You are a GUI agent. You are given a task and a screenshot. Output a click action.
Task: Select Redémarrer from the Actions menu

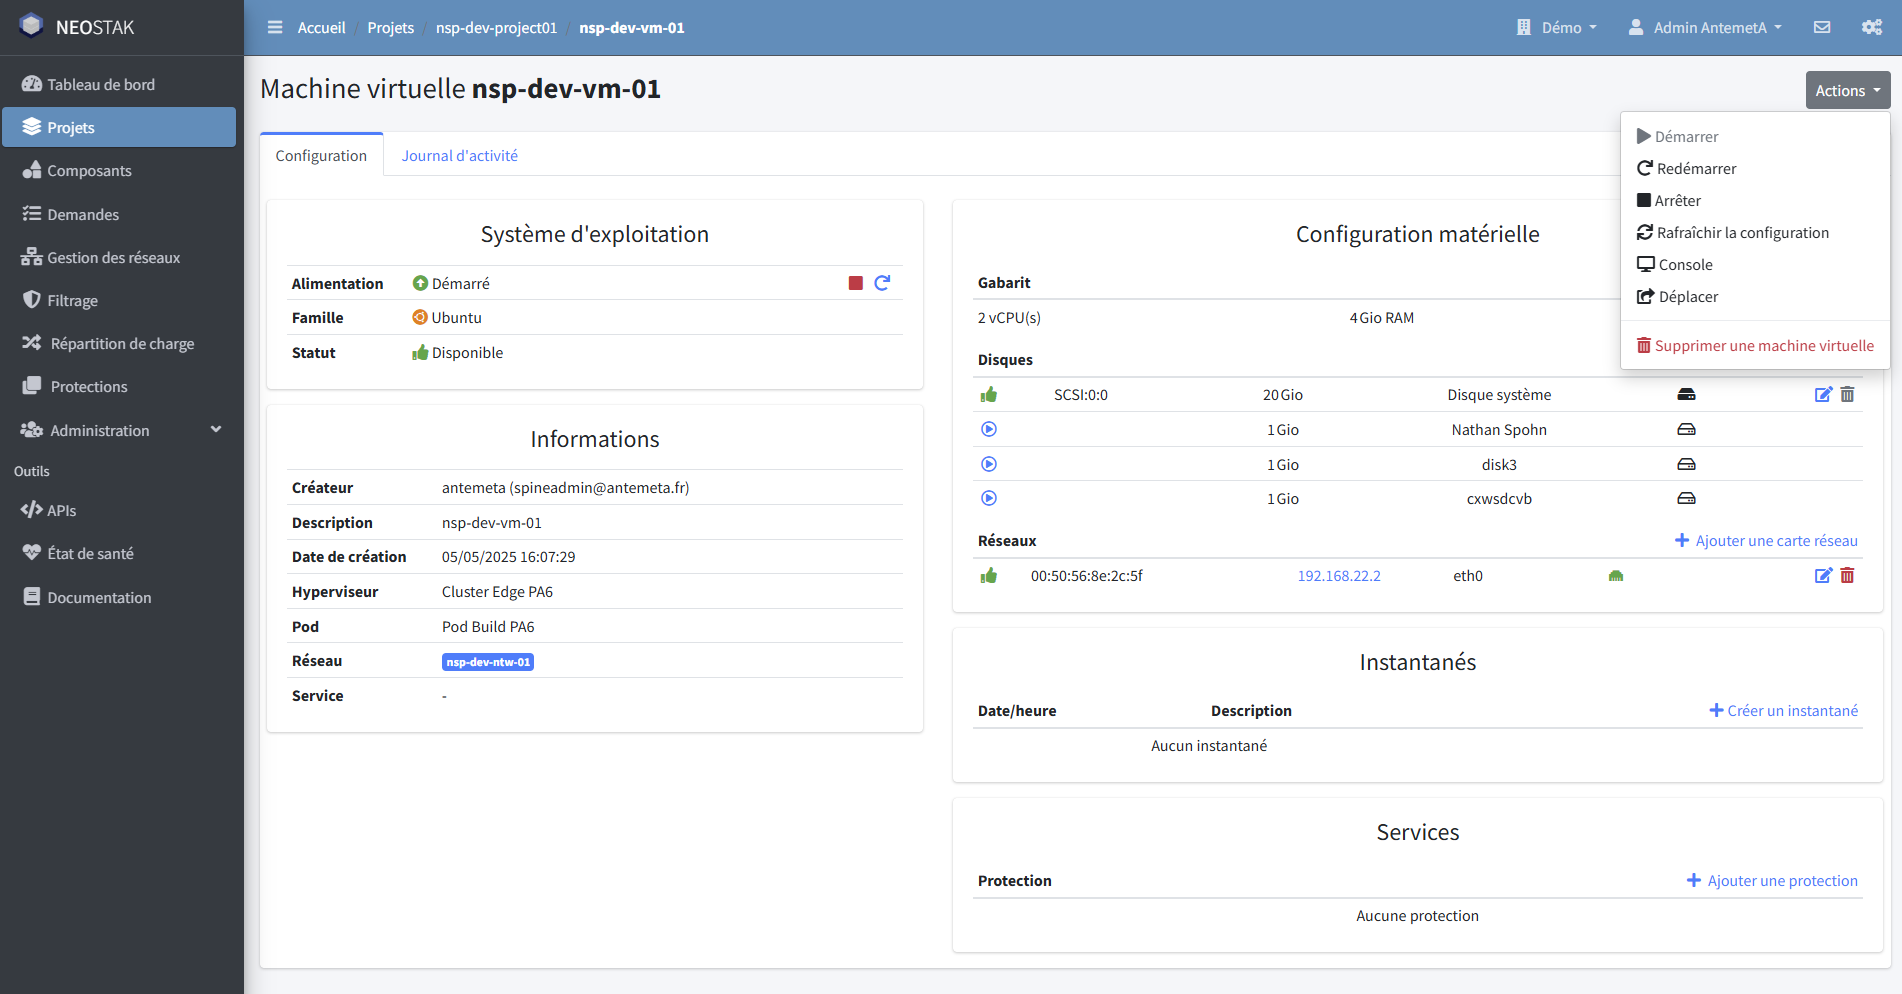(1695, 168)
